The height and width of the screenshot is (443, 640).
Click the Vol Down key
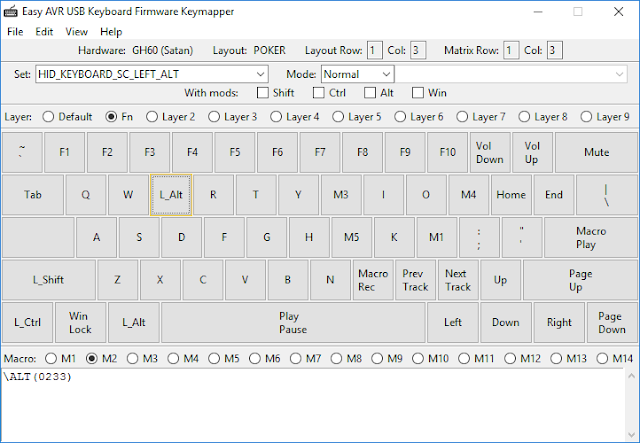tap(490, 152)
